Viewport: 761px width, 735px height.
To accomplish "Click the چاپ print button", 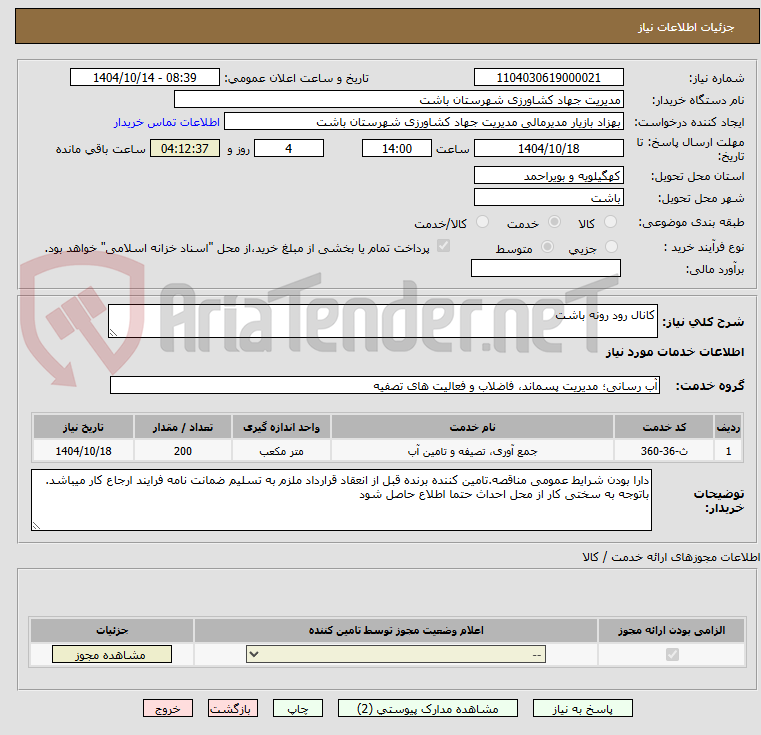I will click(x=298, y=708).
